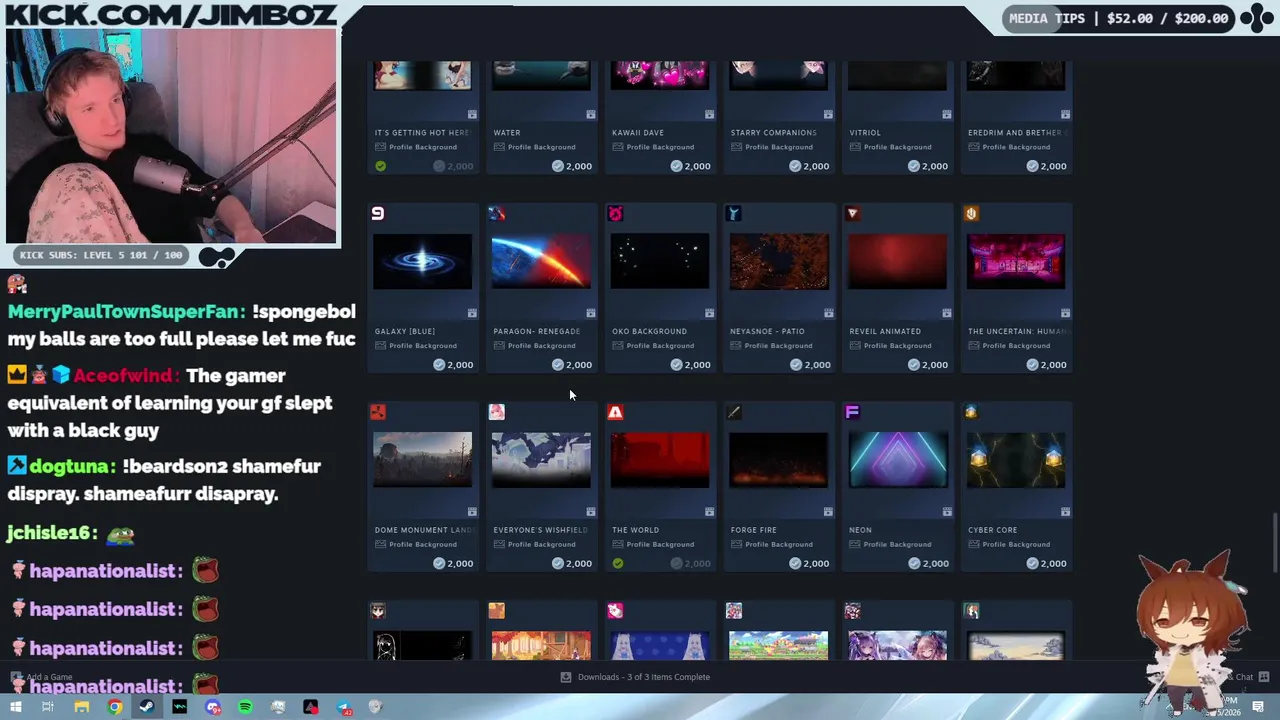The width and height of the screenshot is (1280, 720).
Task: Select the 'EVERYONE'S WISHFIELD' title text
Action: (541, 530)
